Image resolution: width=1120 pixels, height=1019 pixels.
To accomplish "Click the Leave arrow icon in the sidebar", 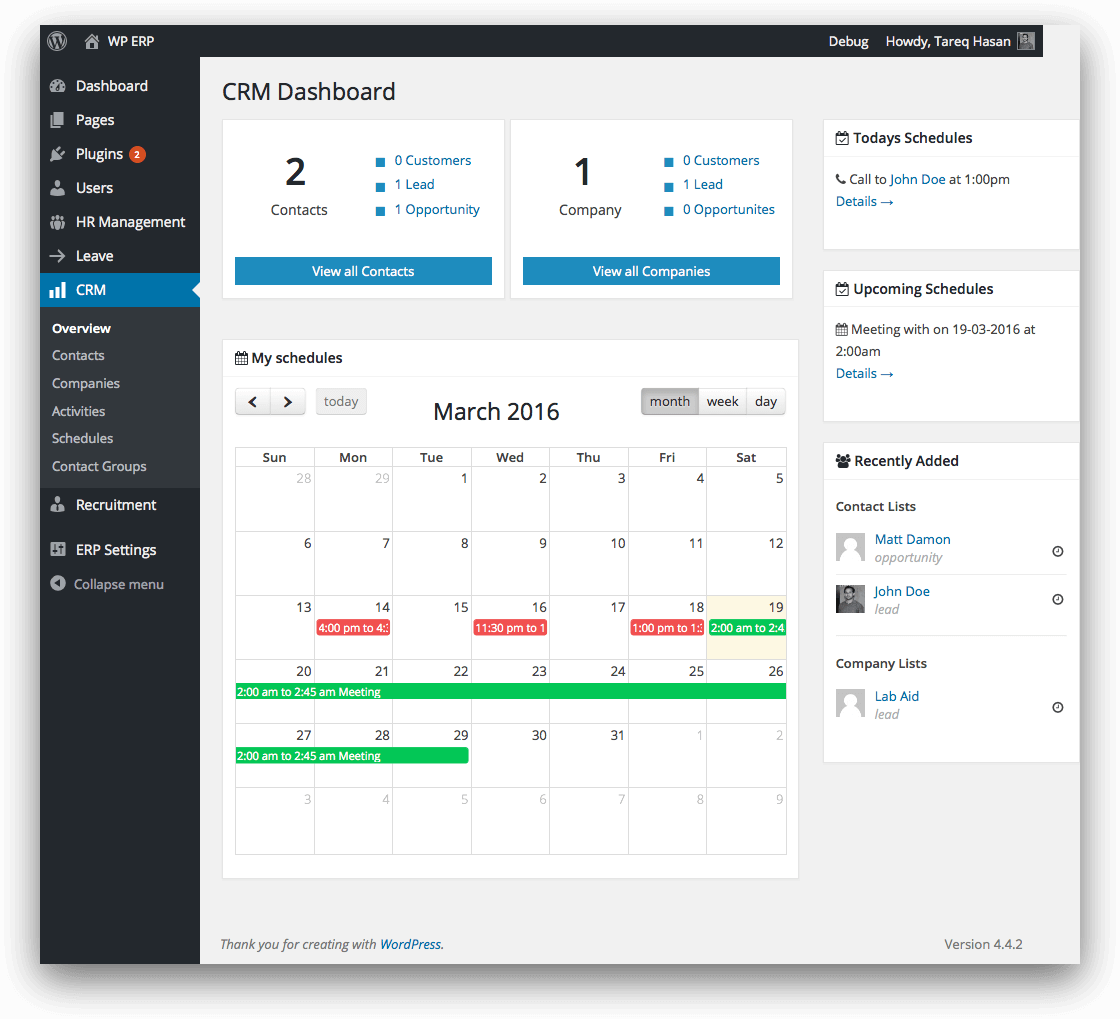I will coord(58,256).
